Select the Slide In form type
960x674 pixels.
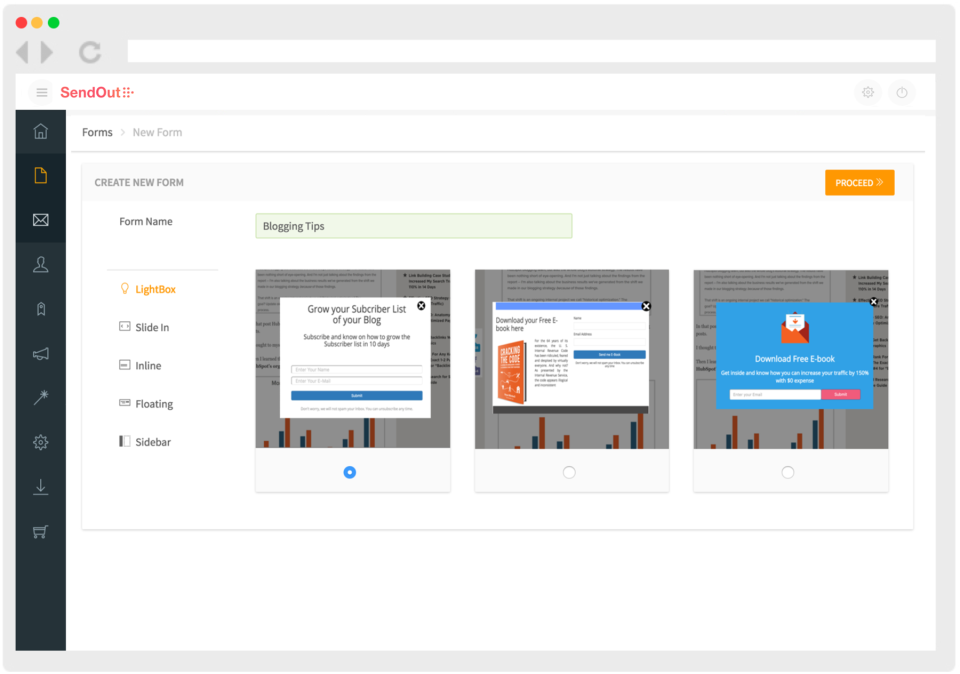tap(146, 327)
